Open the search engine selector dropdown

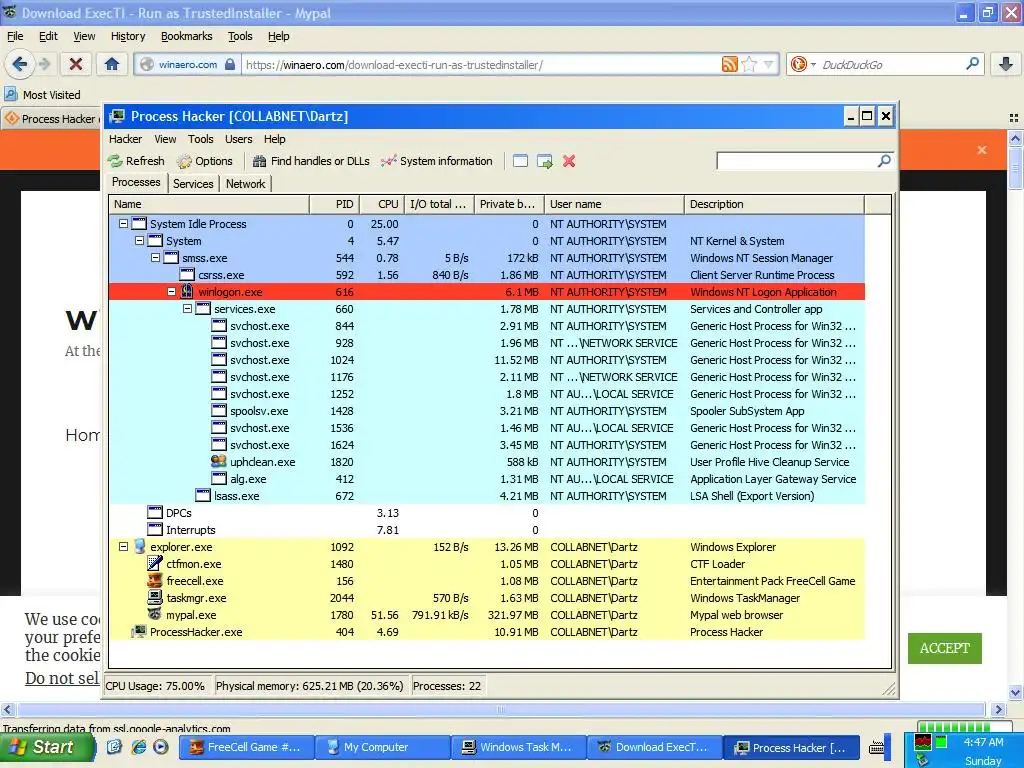(803, 64)
